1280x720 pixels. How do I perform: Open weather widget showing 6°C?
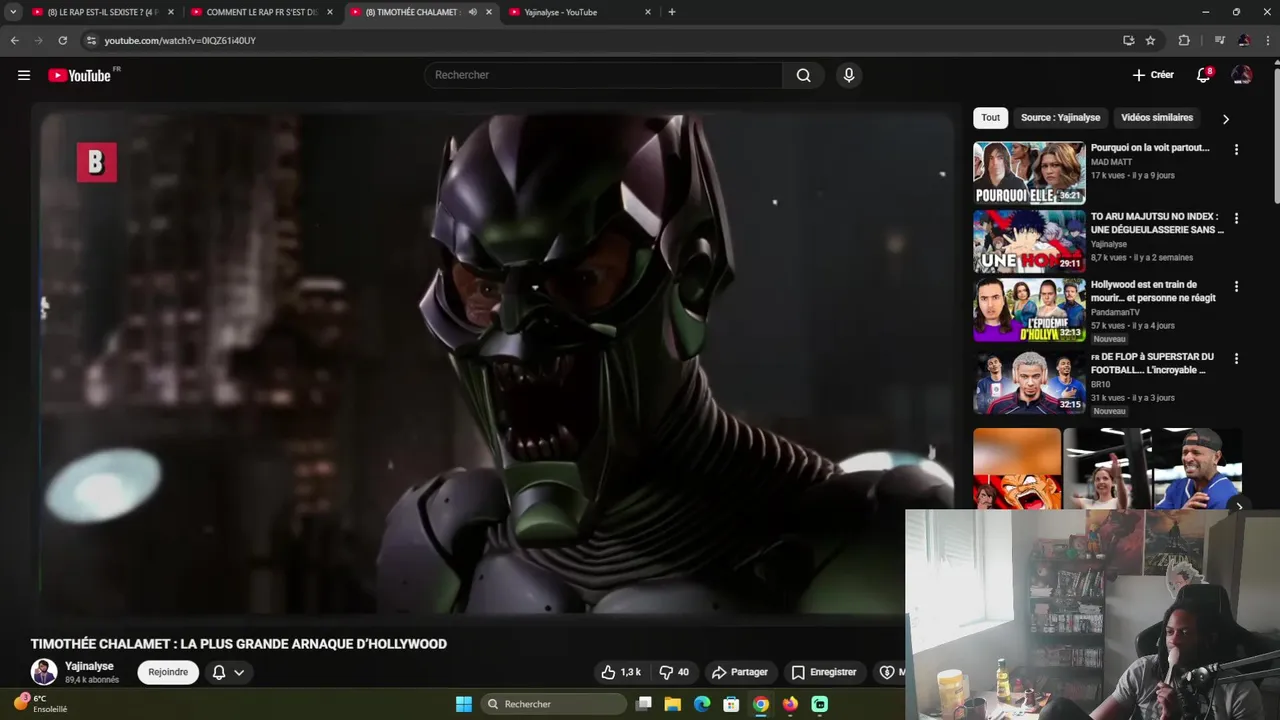coord(40,704)
